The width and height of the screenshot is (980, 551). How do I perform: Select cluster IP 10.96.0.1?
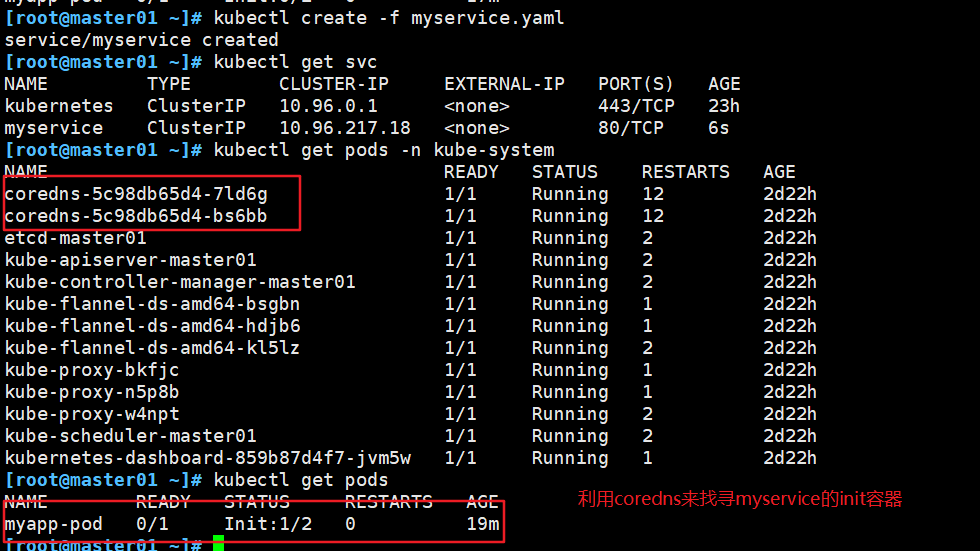pos(328,106)
